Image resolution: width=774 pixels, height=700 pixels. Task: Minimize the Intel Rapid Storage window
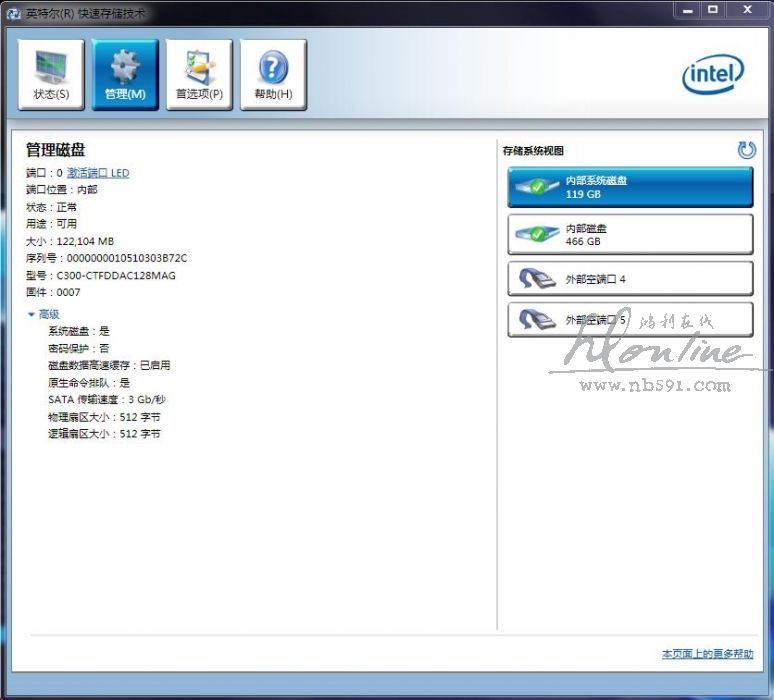tap(687, 9)
